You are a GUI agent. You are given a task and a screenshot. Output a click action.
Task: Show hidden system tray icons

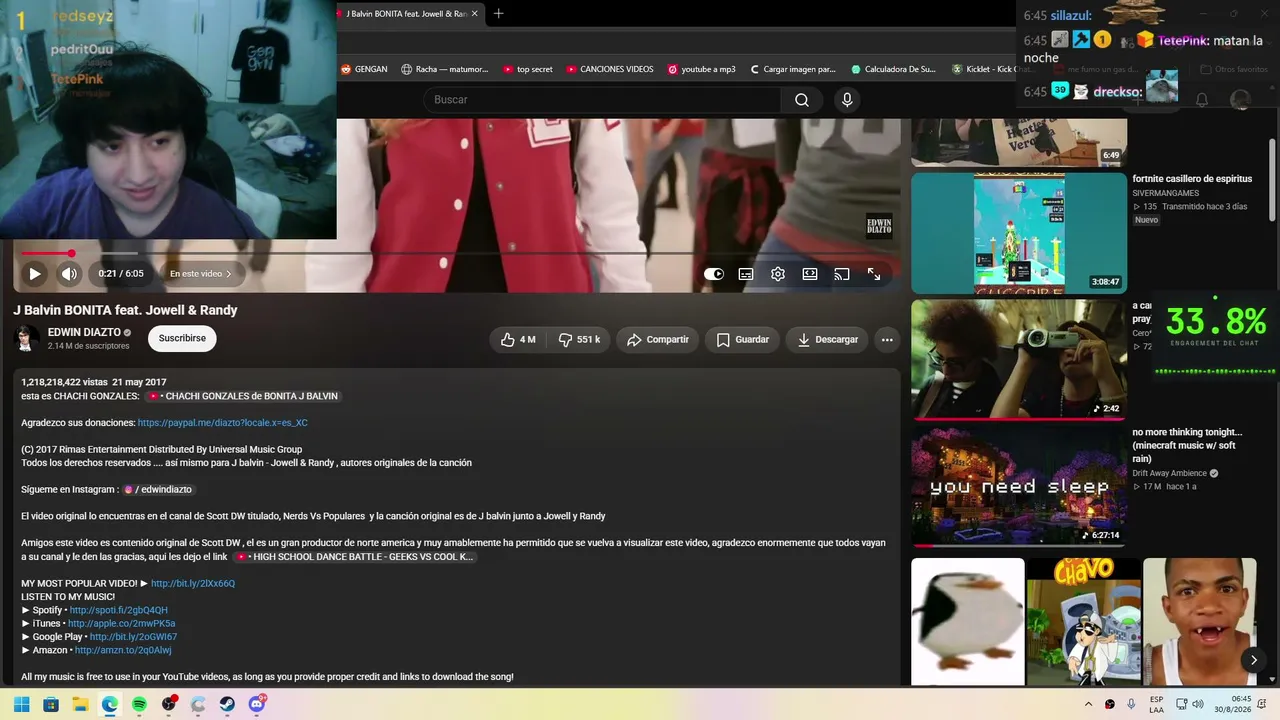point(1088,704)
